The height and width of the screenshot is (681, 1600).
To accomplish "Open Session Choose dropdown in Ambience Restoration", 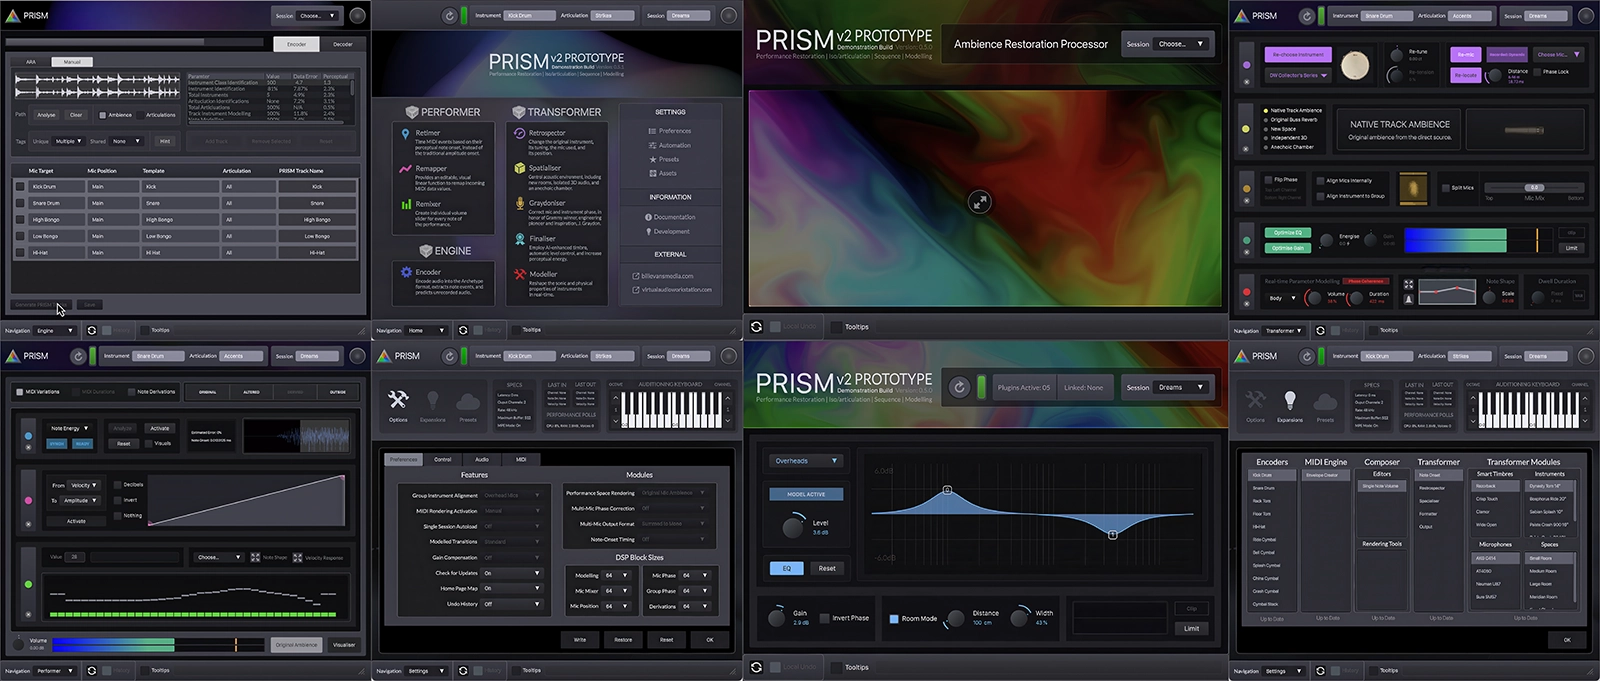I will (x=1182, y=44).
